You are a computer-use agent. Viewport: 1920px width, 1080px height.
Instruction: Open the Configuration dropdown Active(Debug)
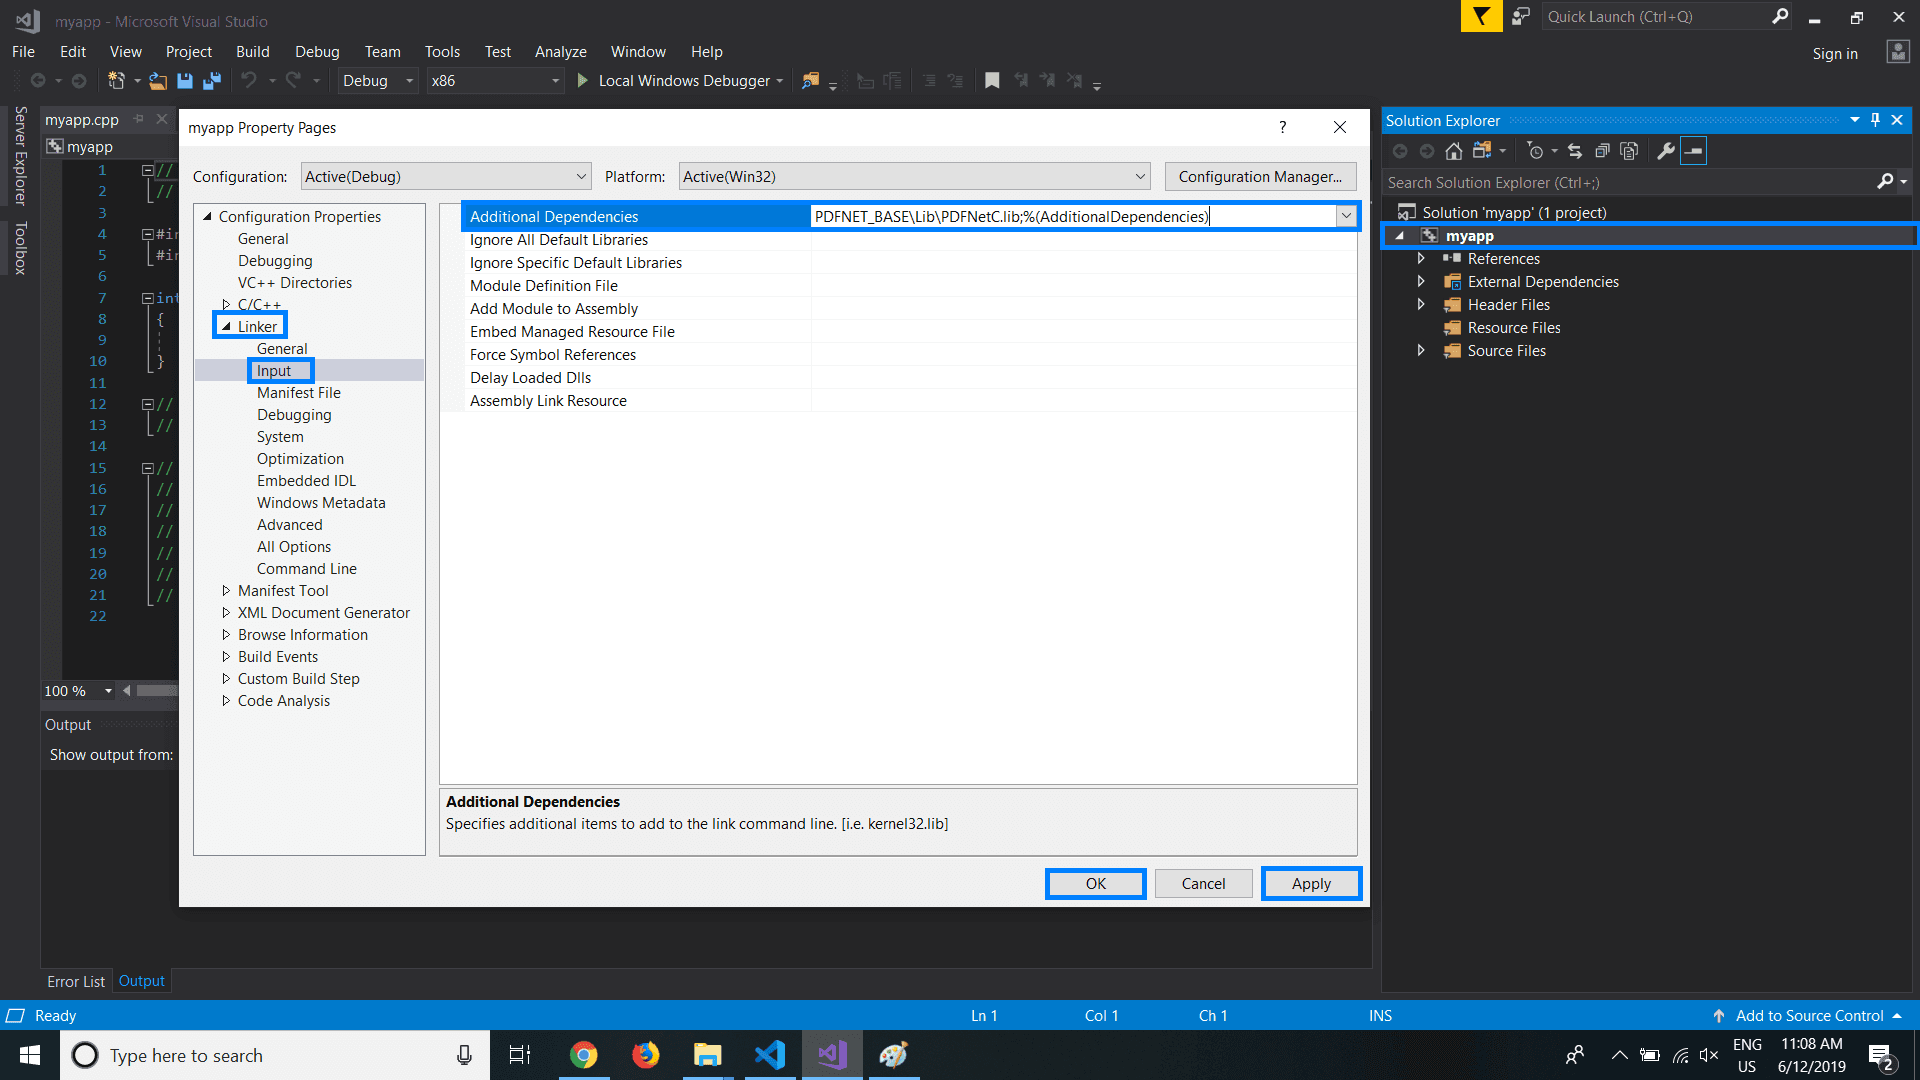coord(445,177)
